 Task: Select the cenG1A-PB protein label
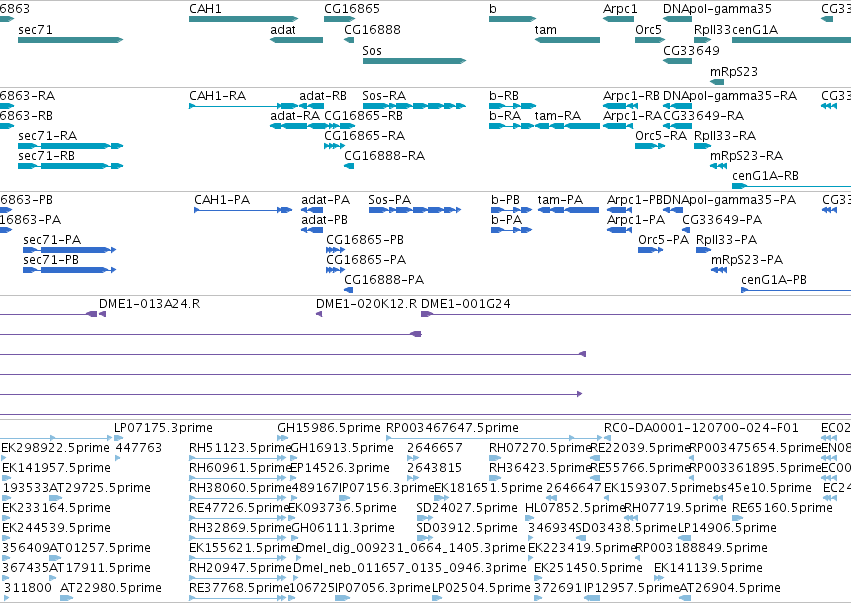(774, 280)
